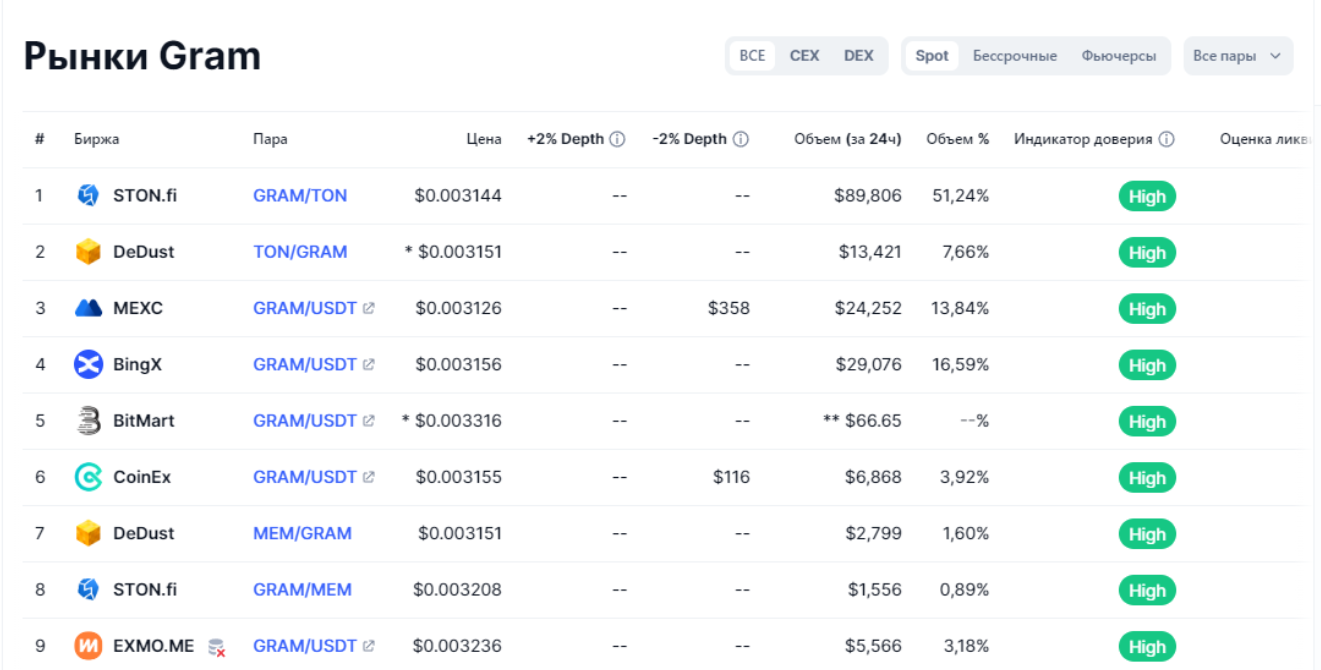Open TON/GRAM pair on DeDust
Image resolution: width=1321 pixels, height=670 pixels.
[300, 252]
